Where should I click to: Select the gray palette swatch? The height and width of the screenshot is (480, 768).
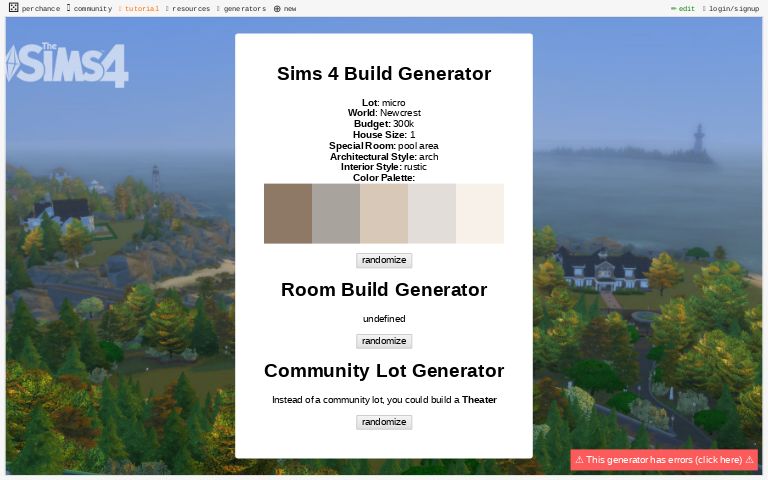click(336, 213)
